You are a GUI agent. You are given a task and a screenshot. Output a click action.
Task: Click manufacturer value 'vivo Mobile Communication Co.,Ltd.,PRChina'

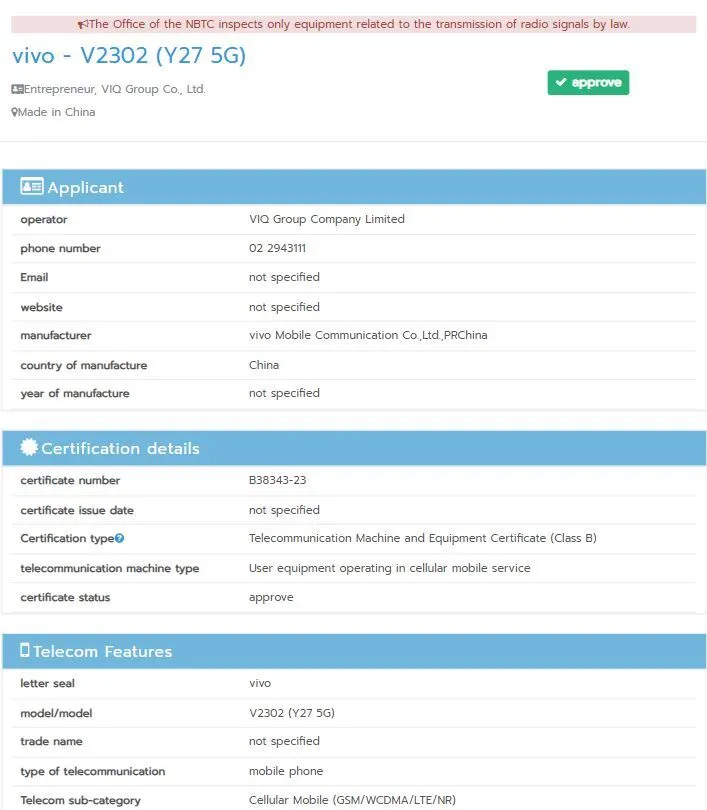point(368,335)
